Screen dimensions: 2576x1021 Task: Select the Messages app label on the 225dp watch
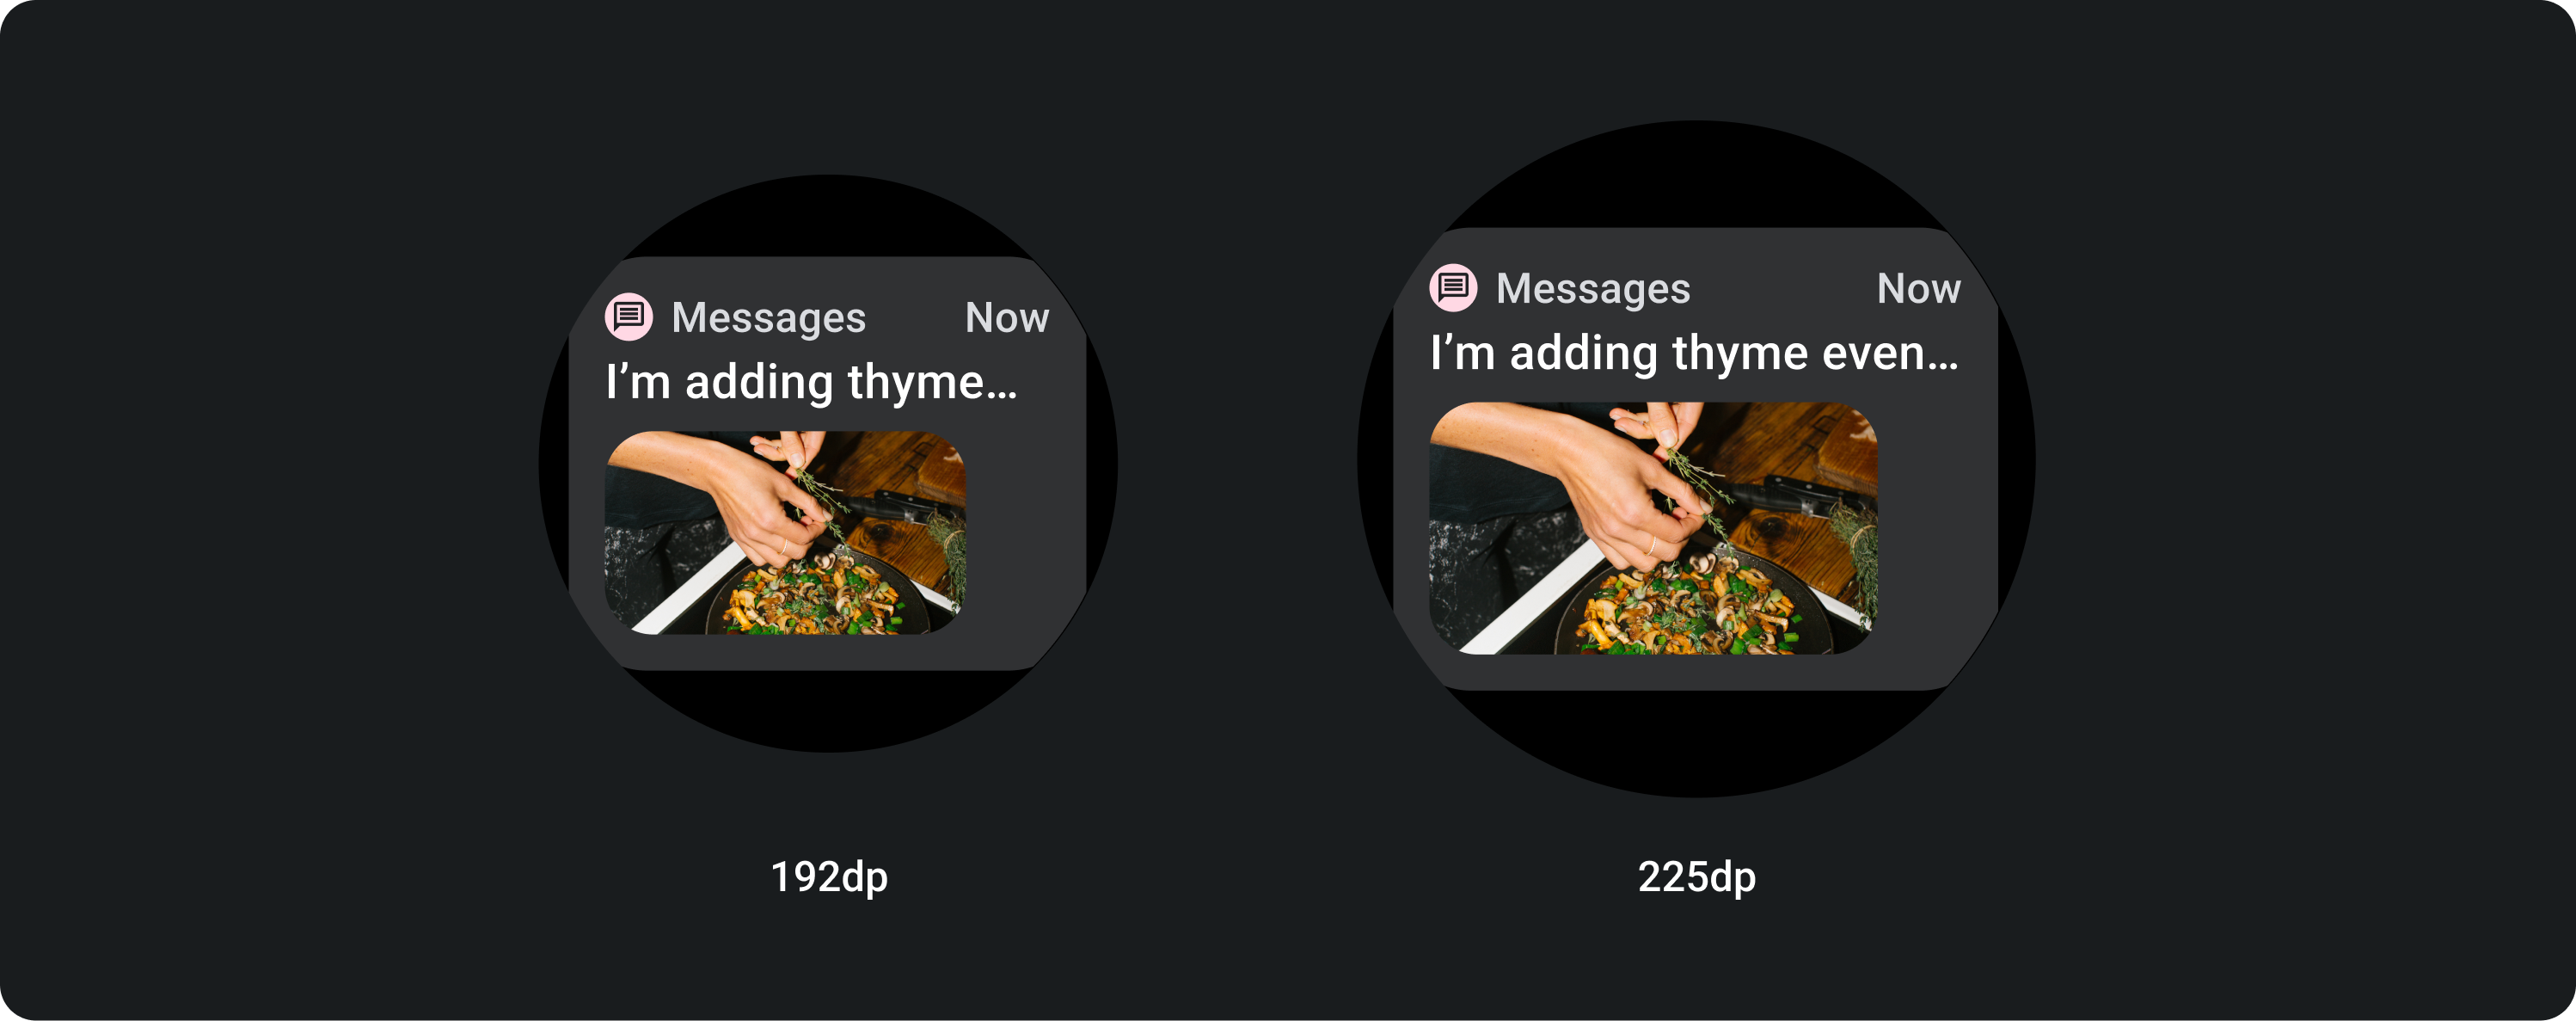[1593, 289]
